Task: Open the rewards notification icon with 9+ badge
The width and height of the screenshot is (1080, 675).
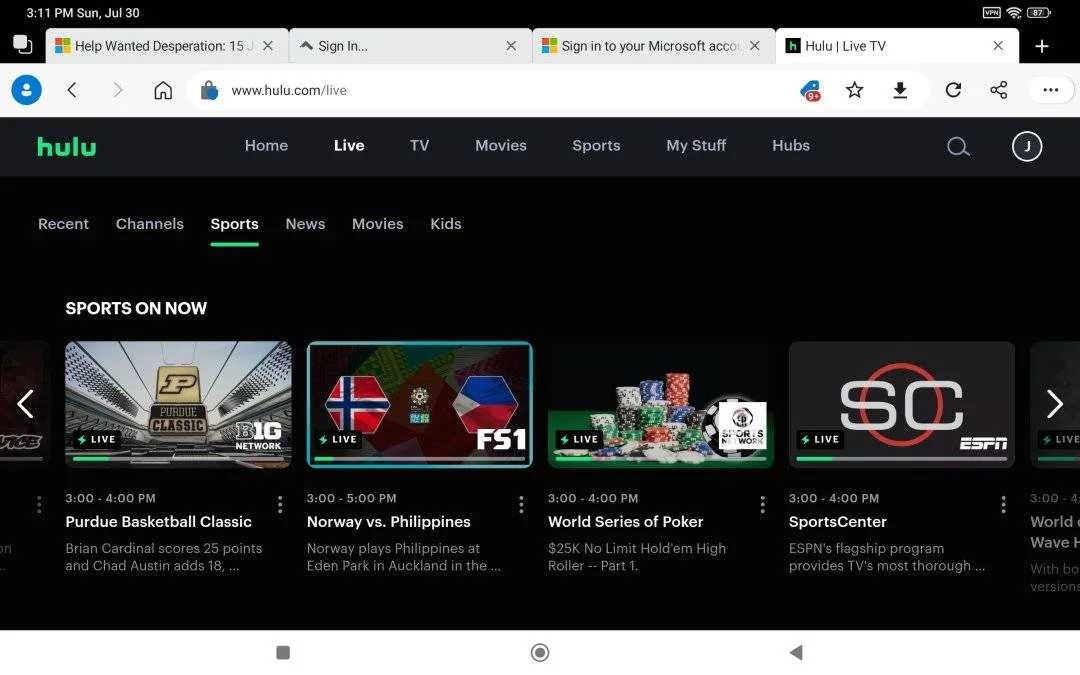Action: pos(811,90)
